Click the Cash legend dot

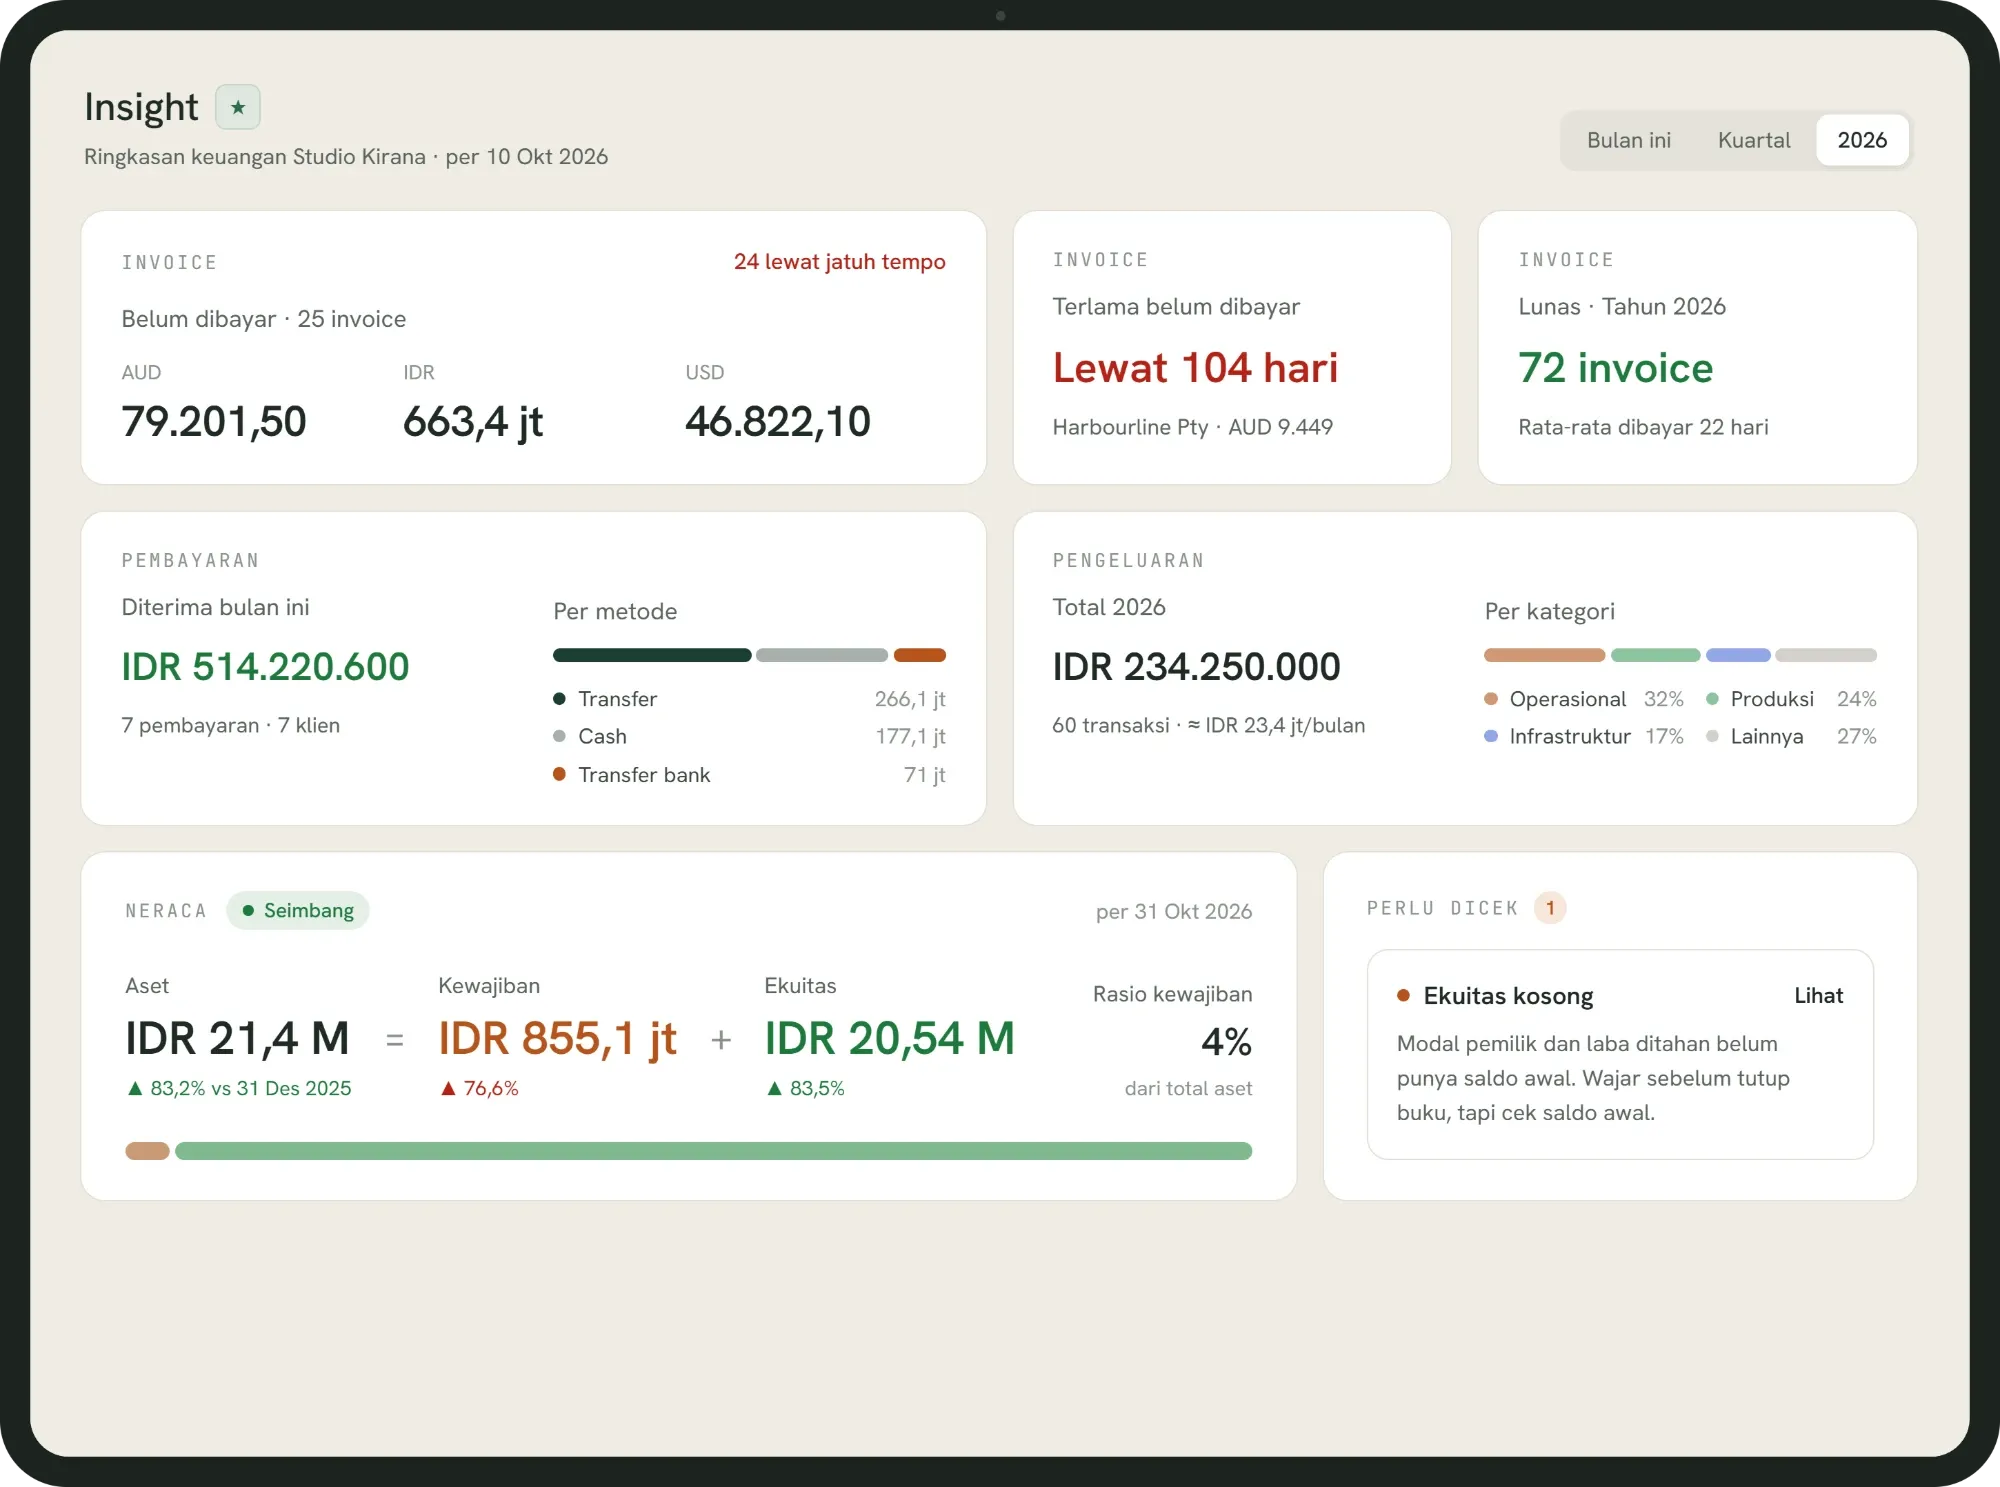[559, 736]
